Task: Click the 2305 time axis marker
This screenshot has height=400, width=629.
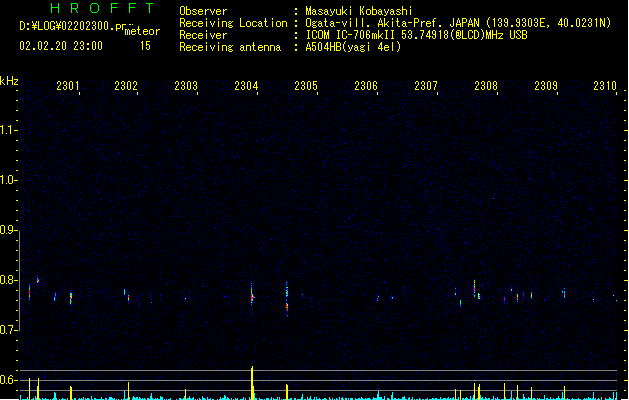Action: 306,86
